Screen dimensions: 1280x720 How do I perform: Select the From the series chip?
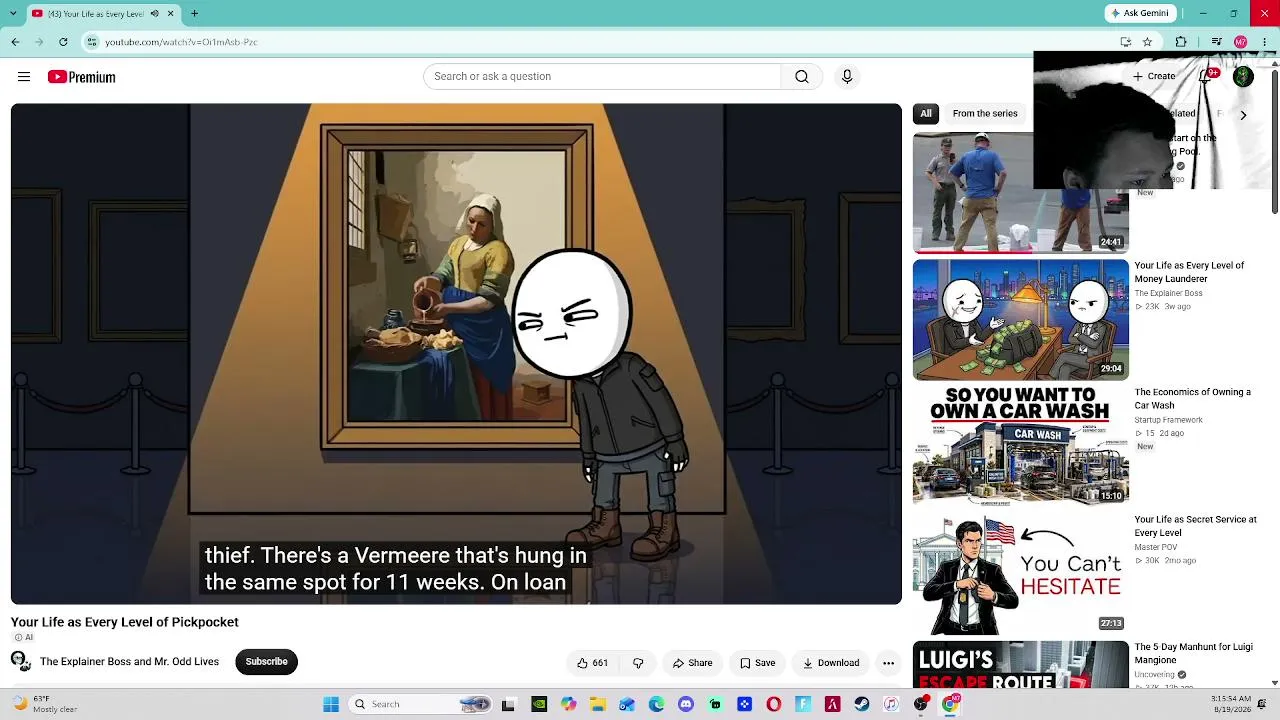click(x=985, y=114)
